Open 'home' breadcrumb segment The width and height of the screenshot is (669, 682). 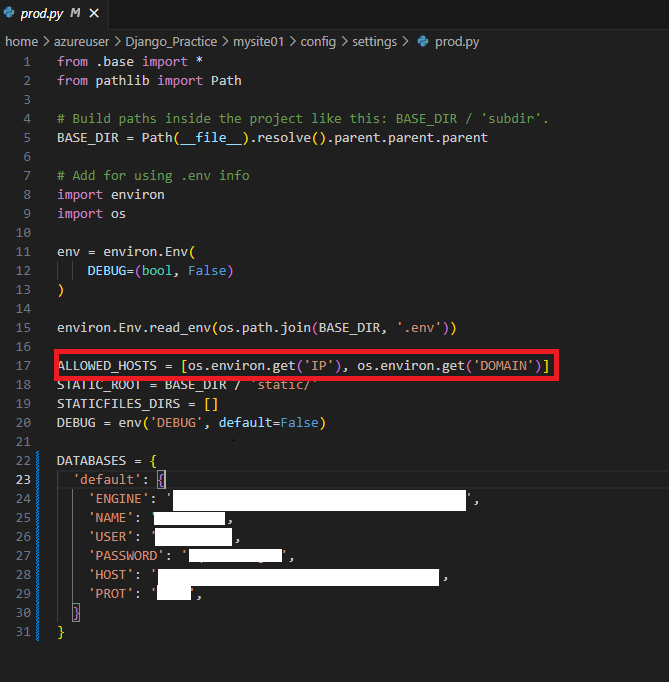click(22, 42)
